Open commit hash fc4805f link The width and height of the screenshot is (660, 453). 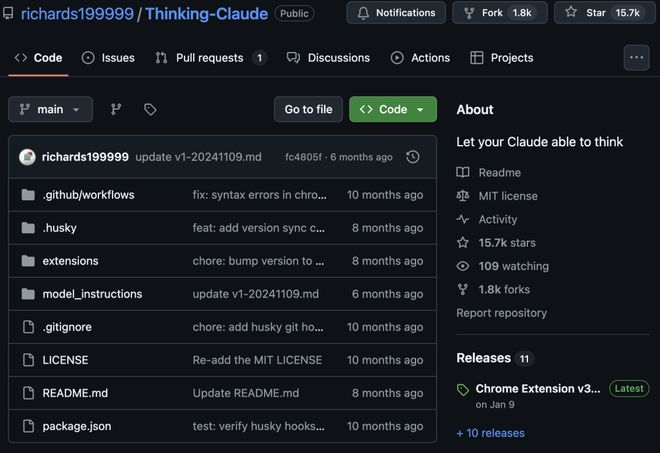pyautogui.click(x=303, y=157)
